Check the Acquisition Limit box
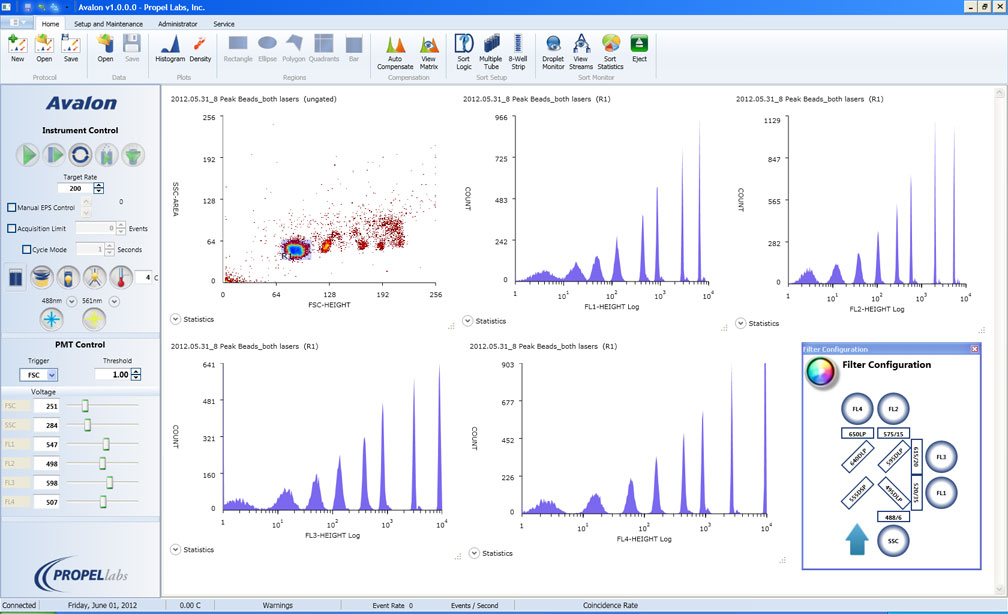Screen dimensions: 1008x614 (12, 228)
